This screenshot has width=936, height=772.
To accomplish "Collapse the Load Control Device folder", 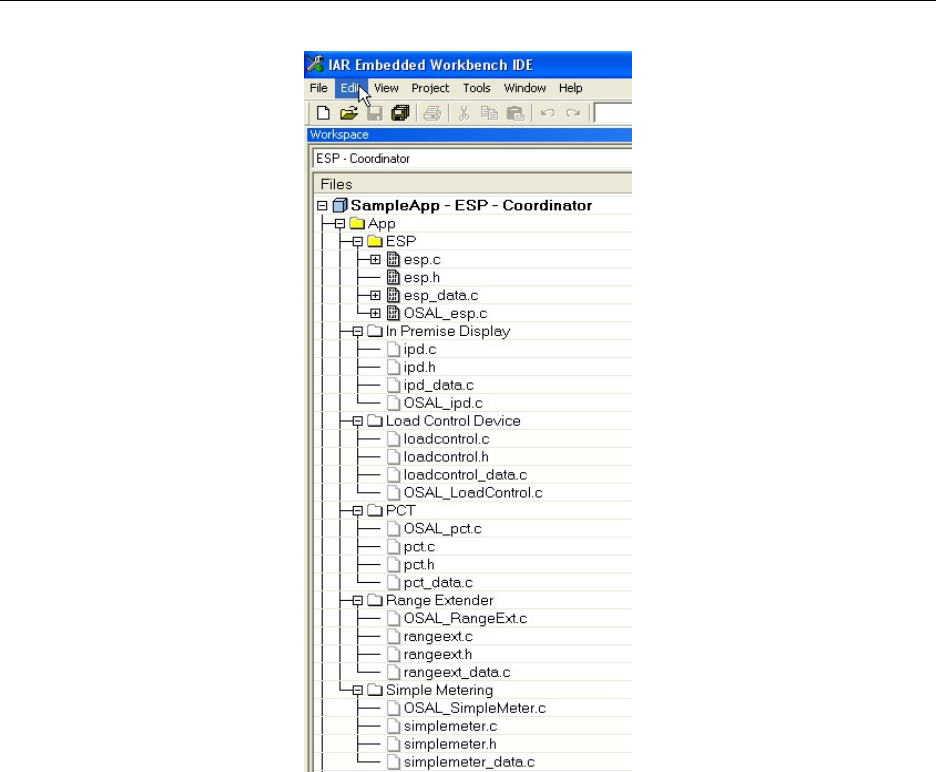I will tap(358, 421).
